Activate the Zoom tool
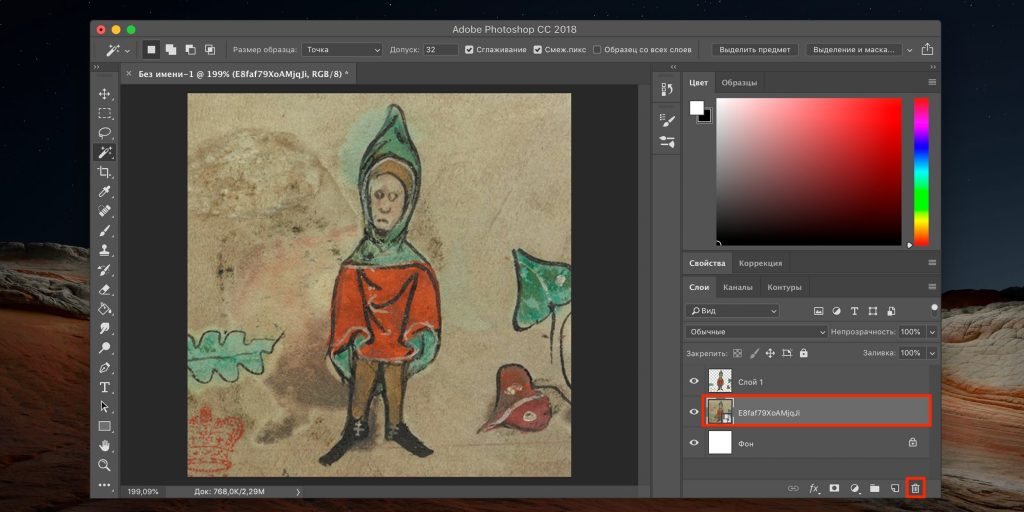Screen dimensions: 1024x512 click(x=104, y=465)
